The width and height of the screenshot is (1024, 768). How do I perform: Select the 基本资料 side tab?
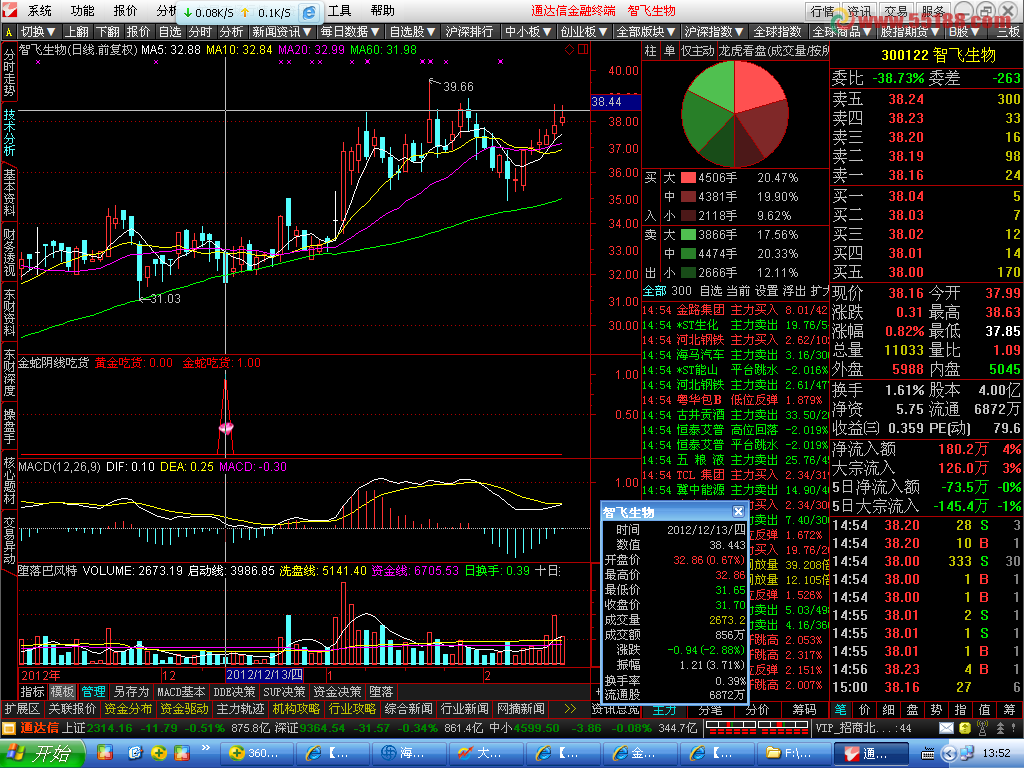click(9, 193)
